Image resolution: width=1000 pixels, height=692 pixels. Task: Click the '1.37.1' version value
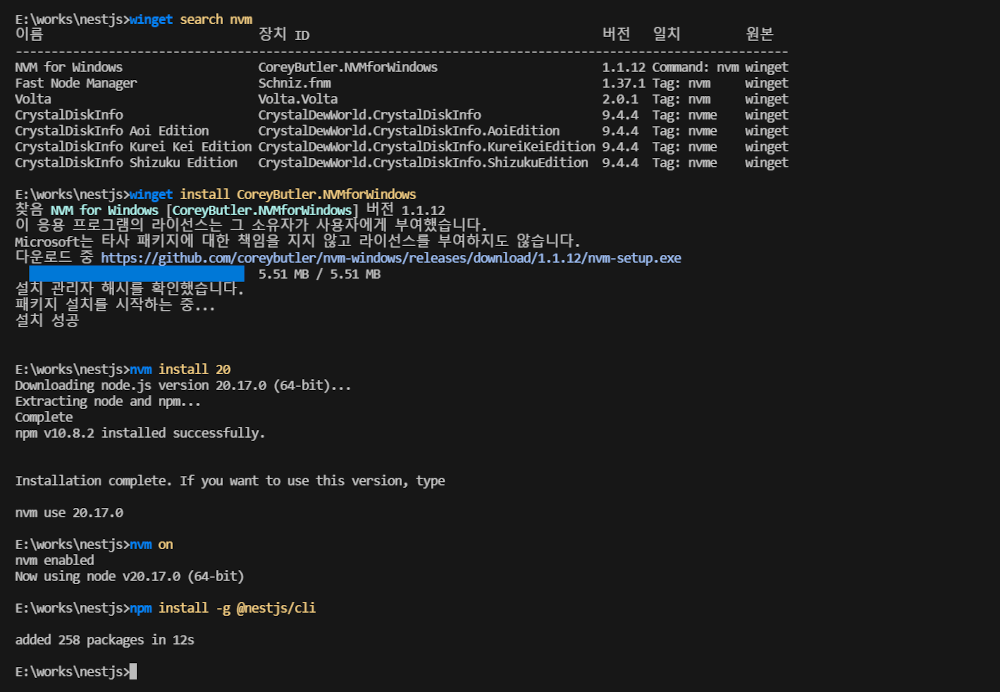pos(623,83)
